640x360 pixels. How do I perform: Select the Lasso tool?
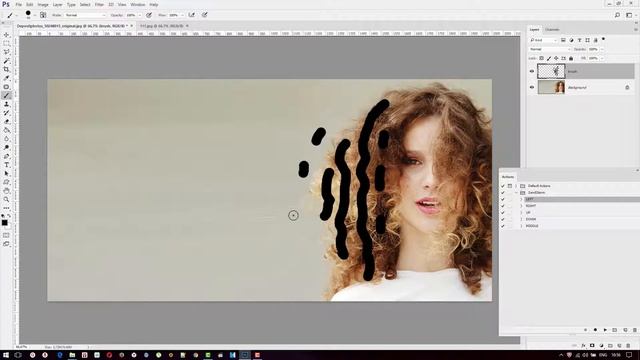[6, 52]
